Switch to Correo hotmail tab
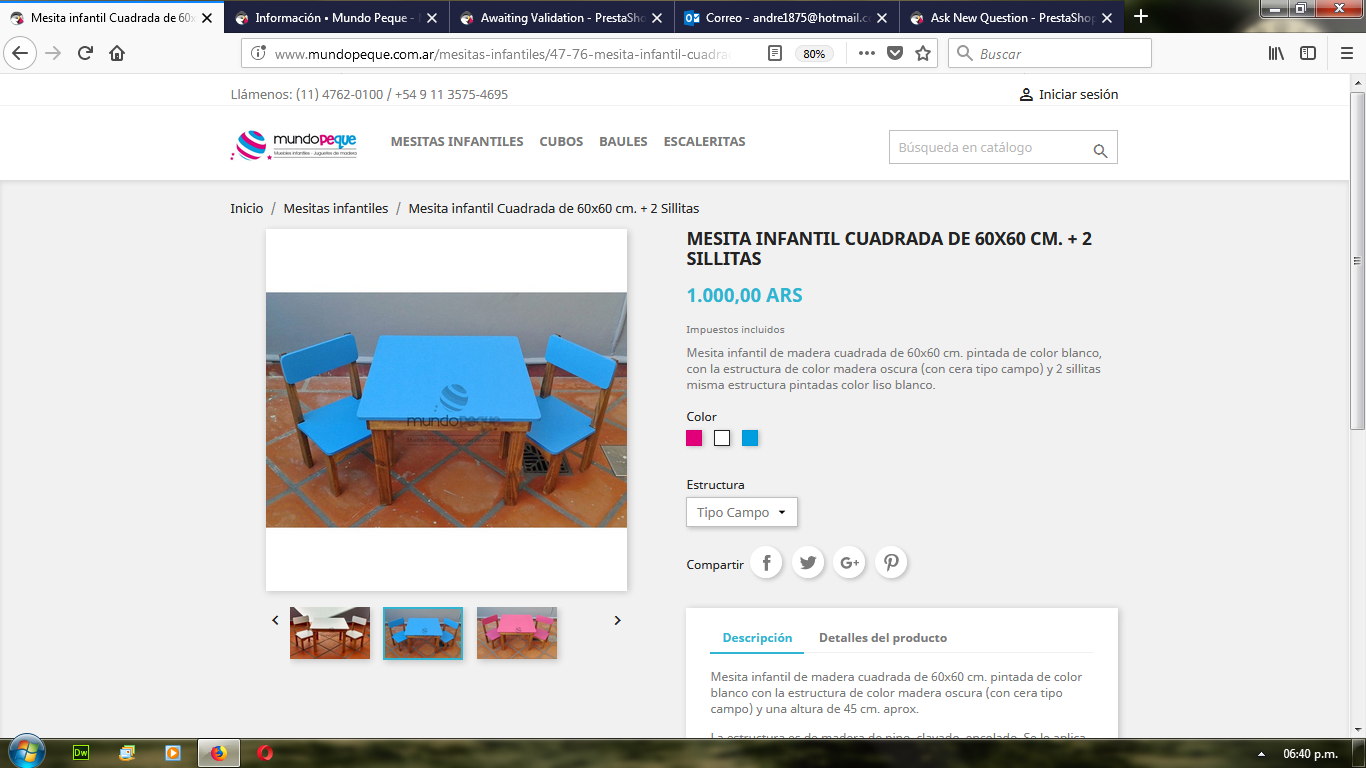 (787, 17)
